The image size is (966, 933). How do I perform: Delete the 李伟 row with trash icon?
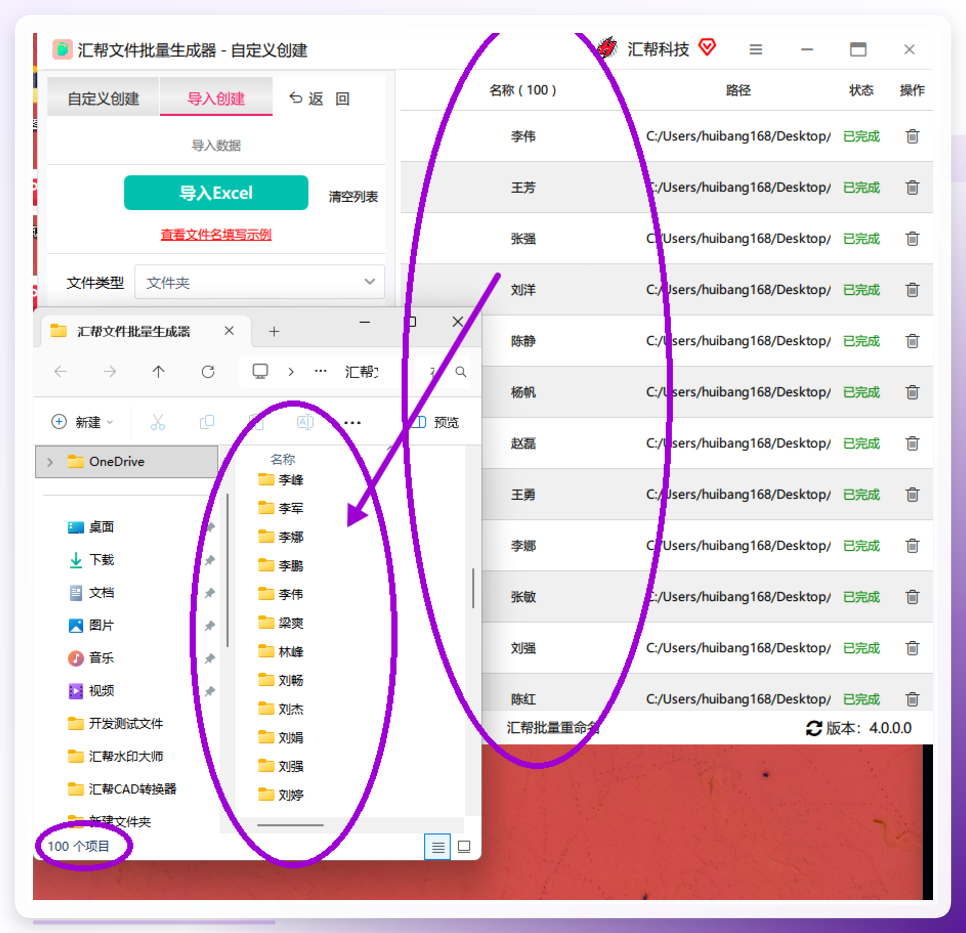pos(912,136)
